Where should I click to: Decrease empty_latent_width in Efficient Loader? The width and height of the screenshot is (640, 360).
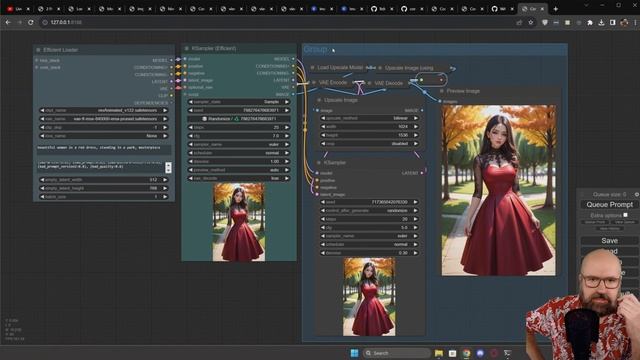42,180
